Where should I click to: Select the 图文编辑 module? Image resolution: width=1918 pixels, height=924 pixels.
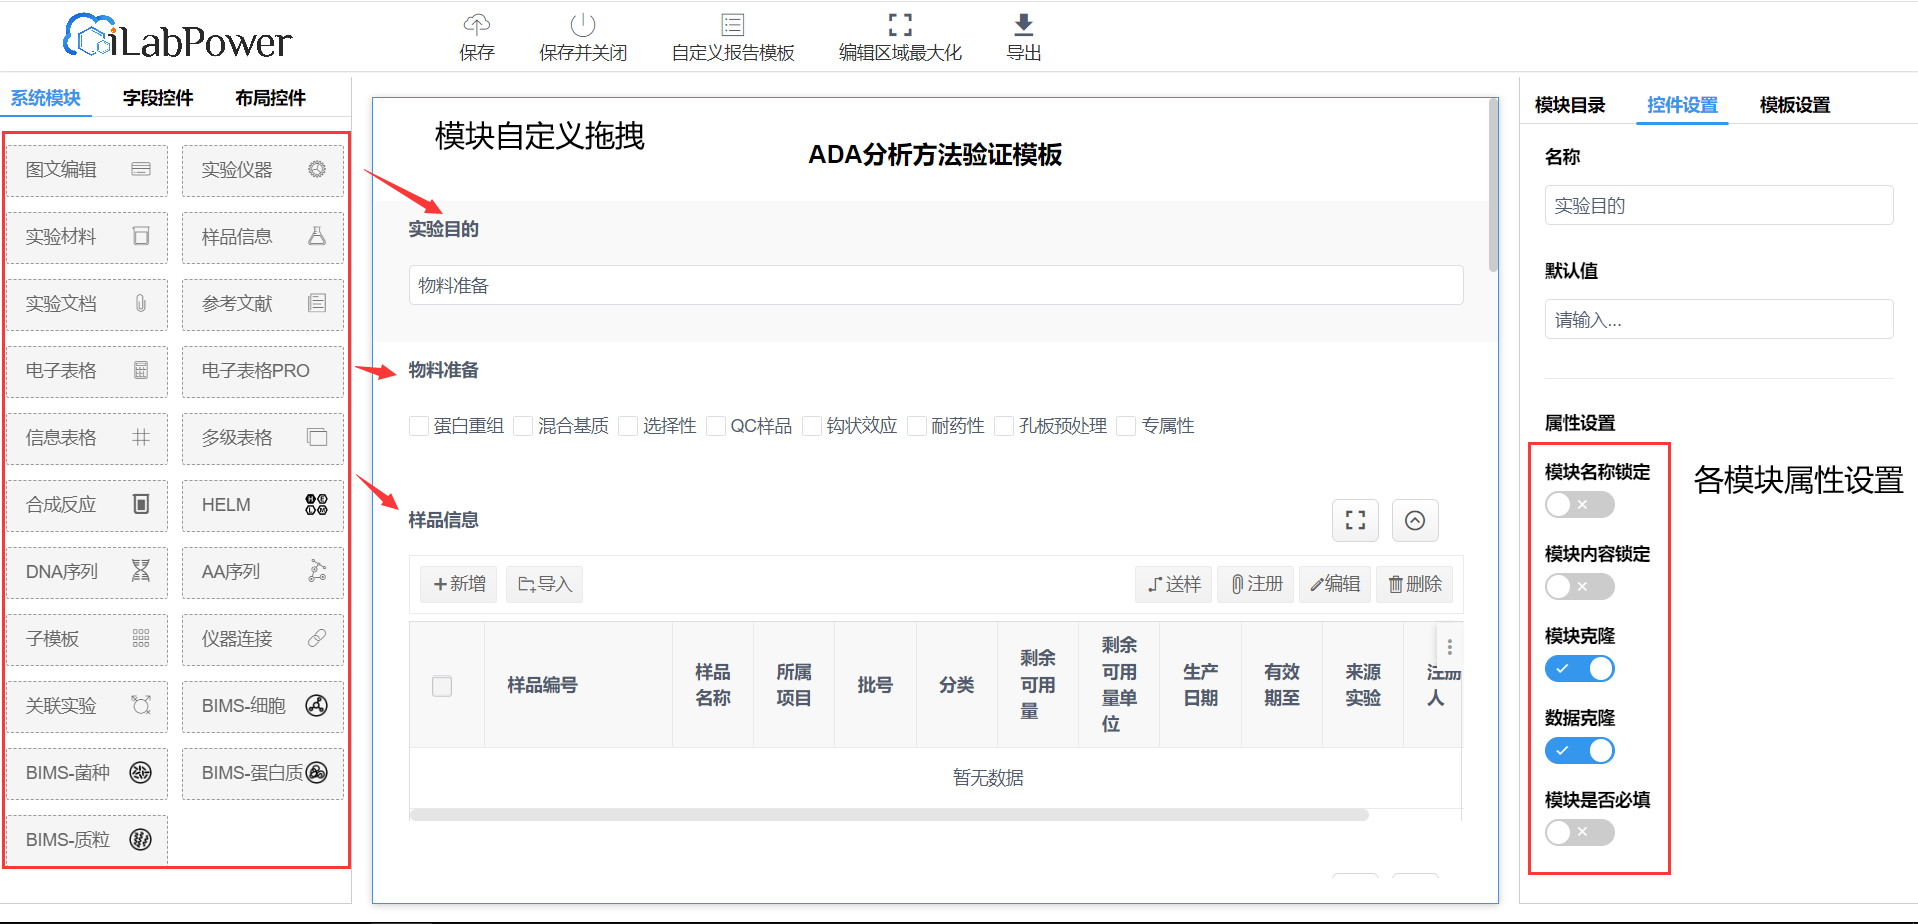[88, 170]
